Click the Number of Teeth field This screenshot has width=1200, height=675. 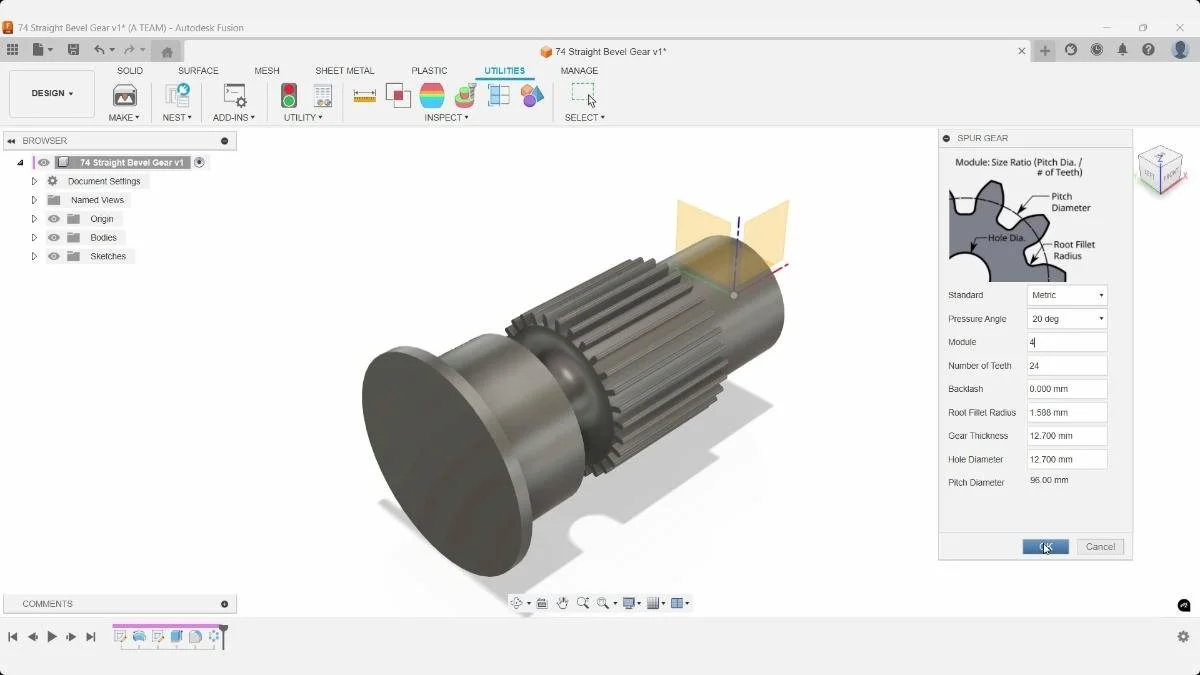[1067, 366]
